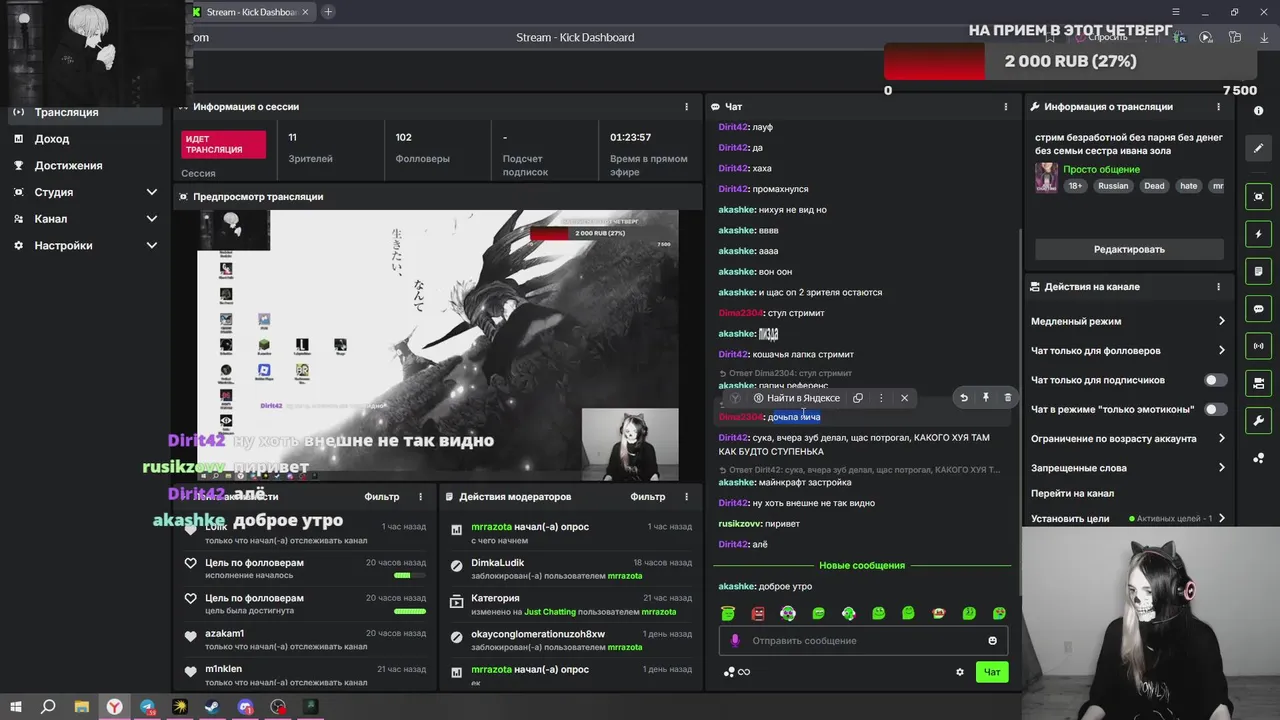Click Просто общение category link
The width and height of the screenshot is (1280, 720).
point(1102,170)
